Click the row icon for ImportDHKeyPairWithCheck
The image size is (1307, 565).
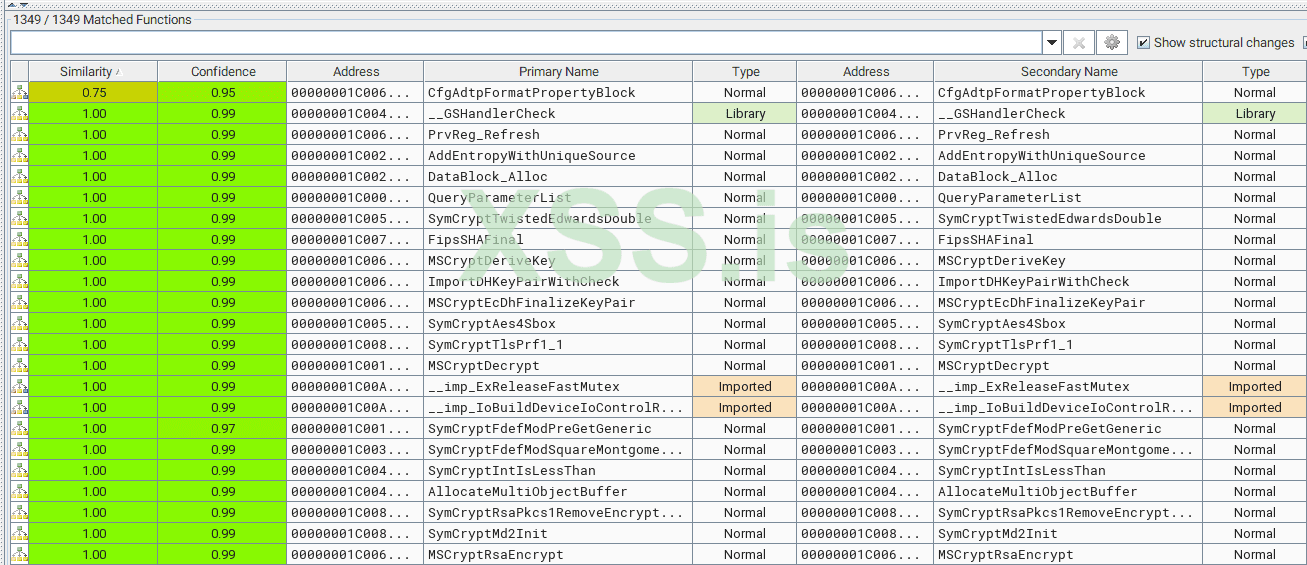[19, 282]
